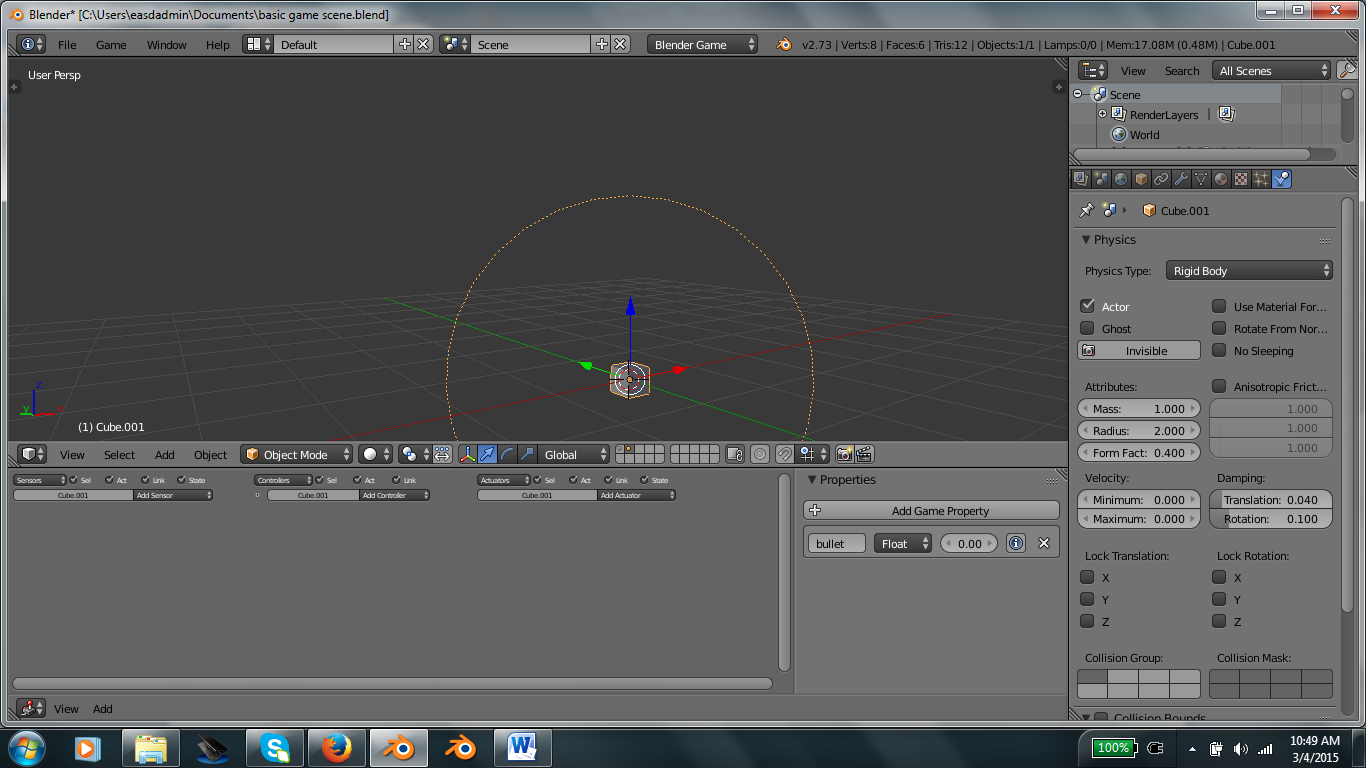The width and height of the screenshot is (1366, 768).
Task: Click Add Game Property button
Action: 931,510
